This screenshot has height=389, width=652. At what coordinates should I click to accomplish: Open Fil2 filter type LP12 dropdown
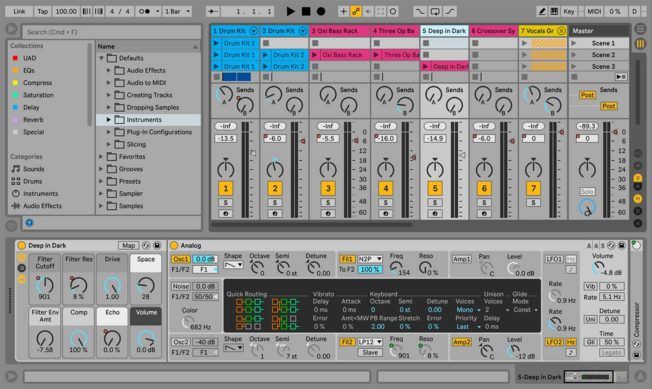[x=370, y=342]
